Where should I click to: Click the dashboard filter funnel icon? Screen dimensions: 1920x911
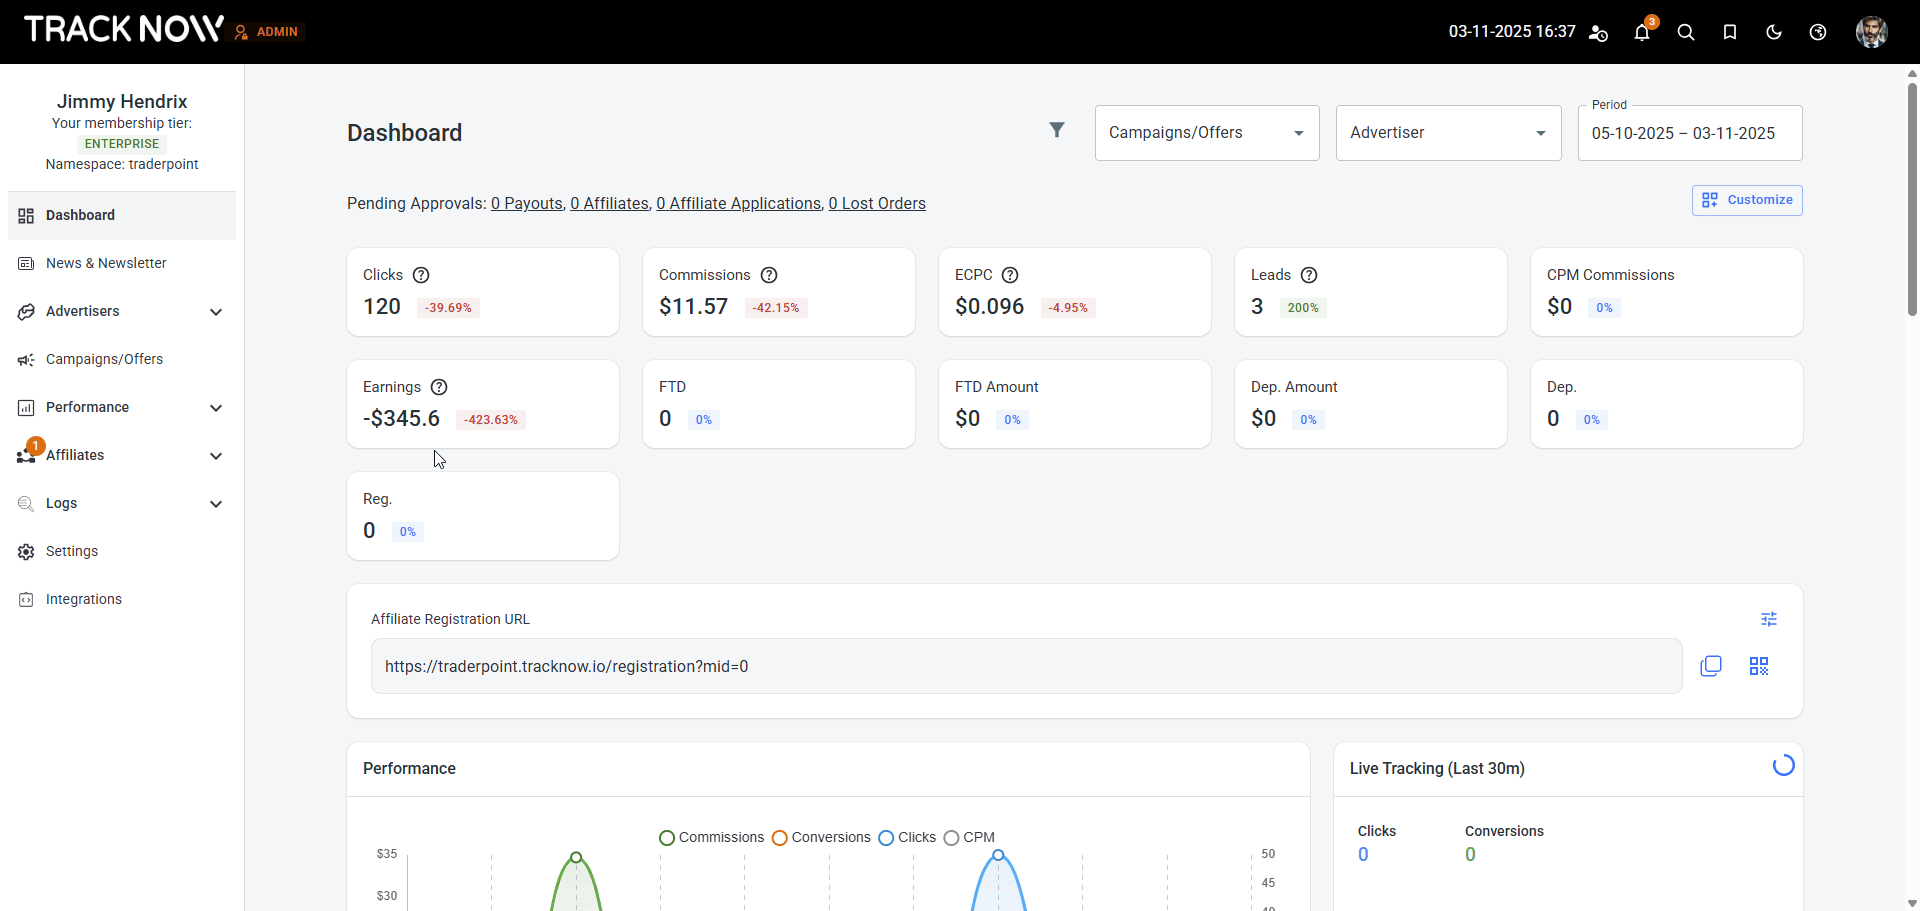[1056, 130]
